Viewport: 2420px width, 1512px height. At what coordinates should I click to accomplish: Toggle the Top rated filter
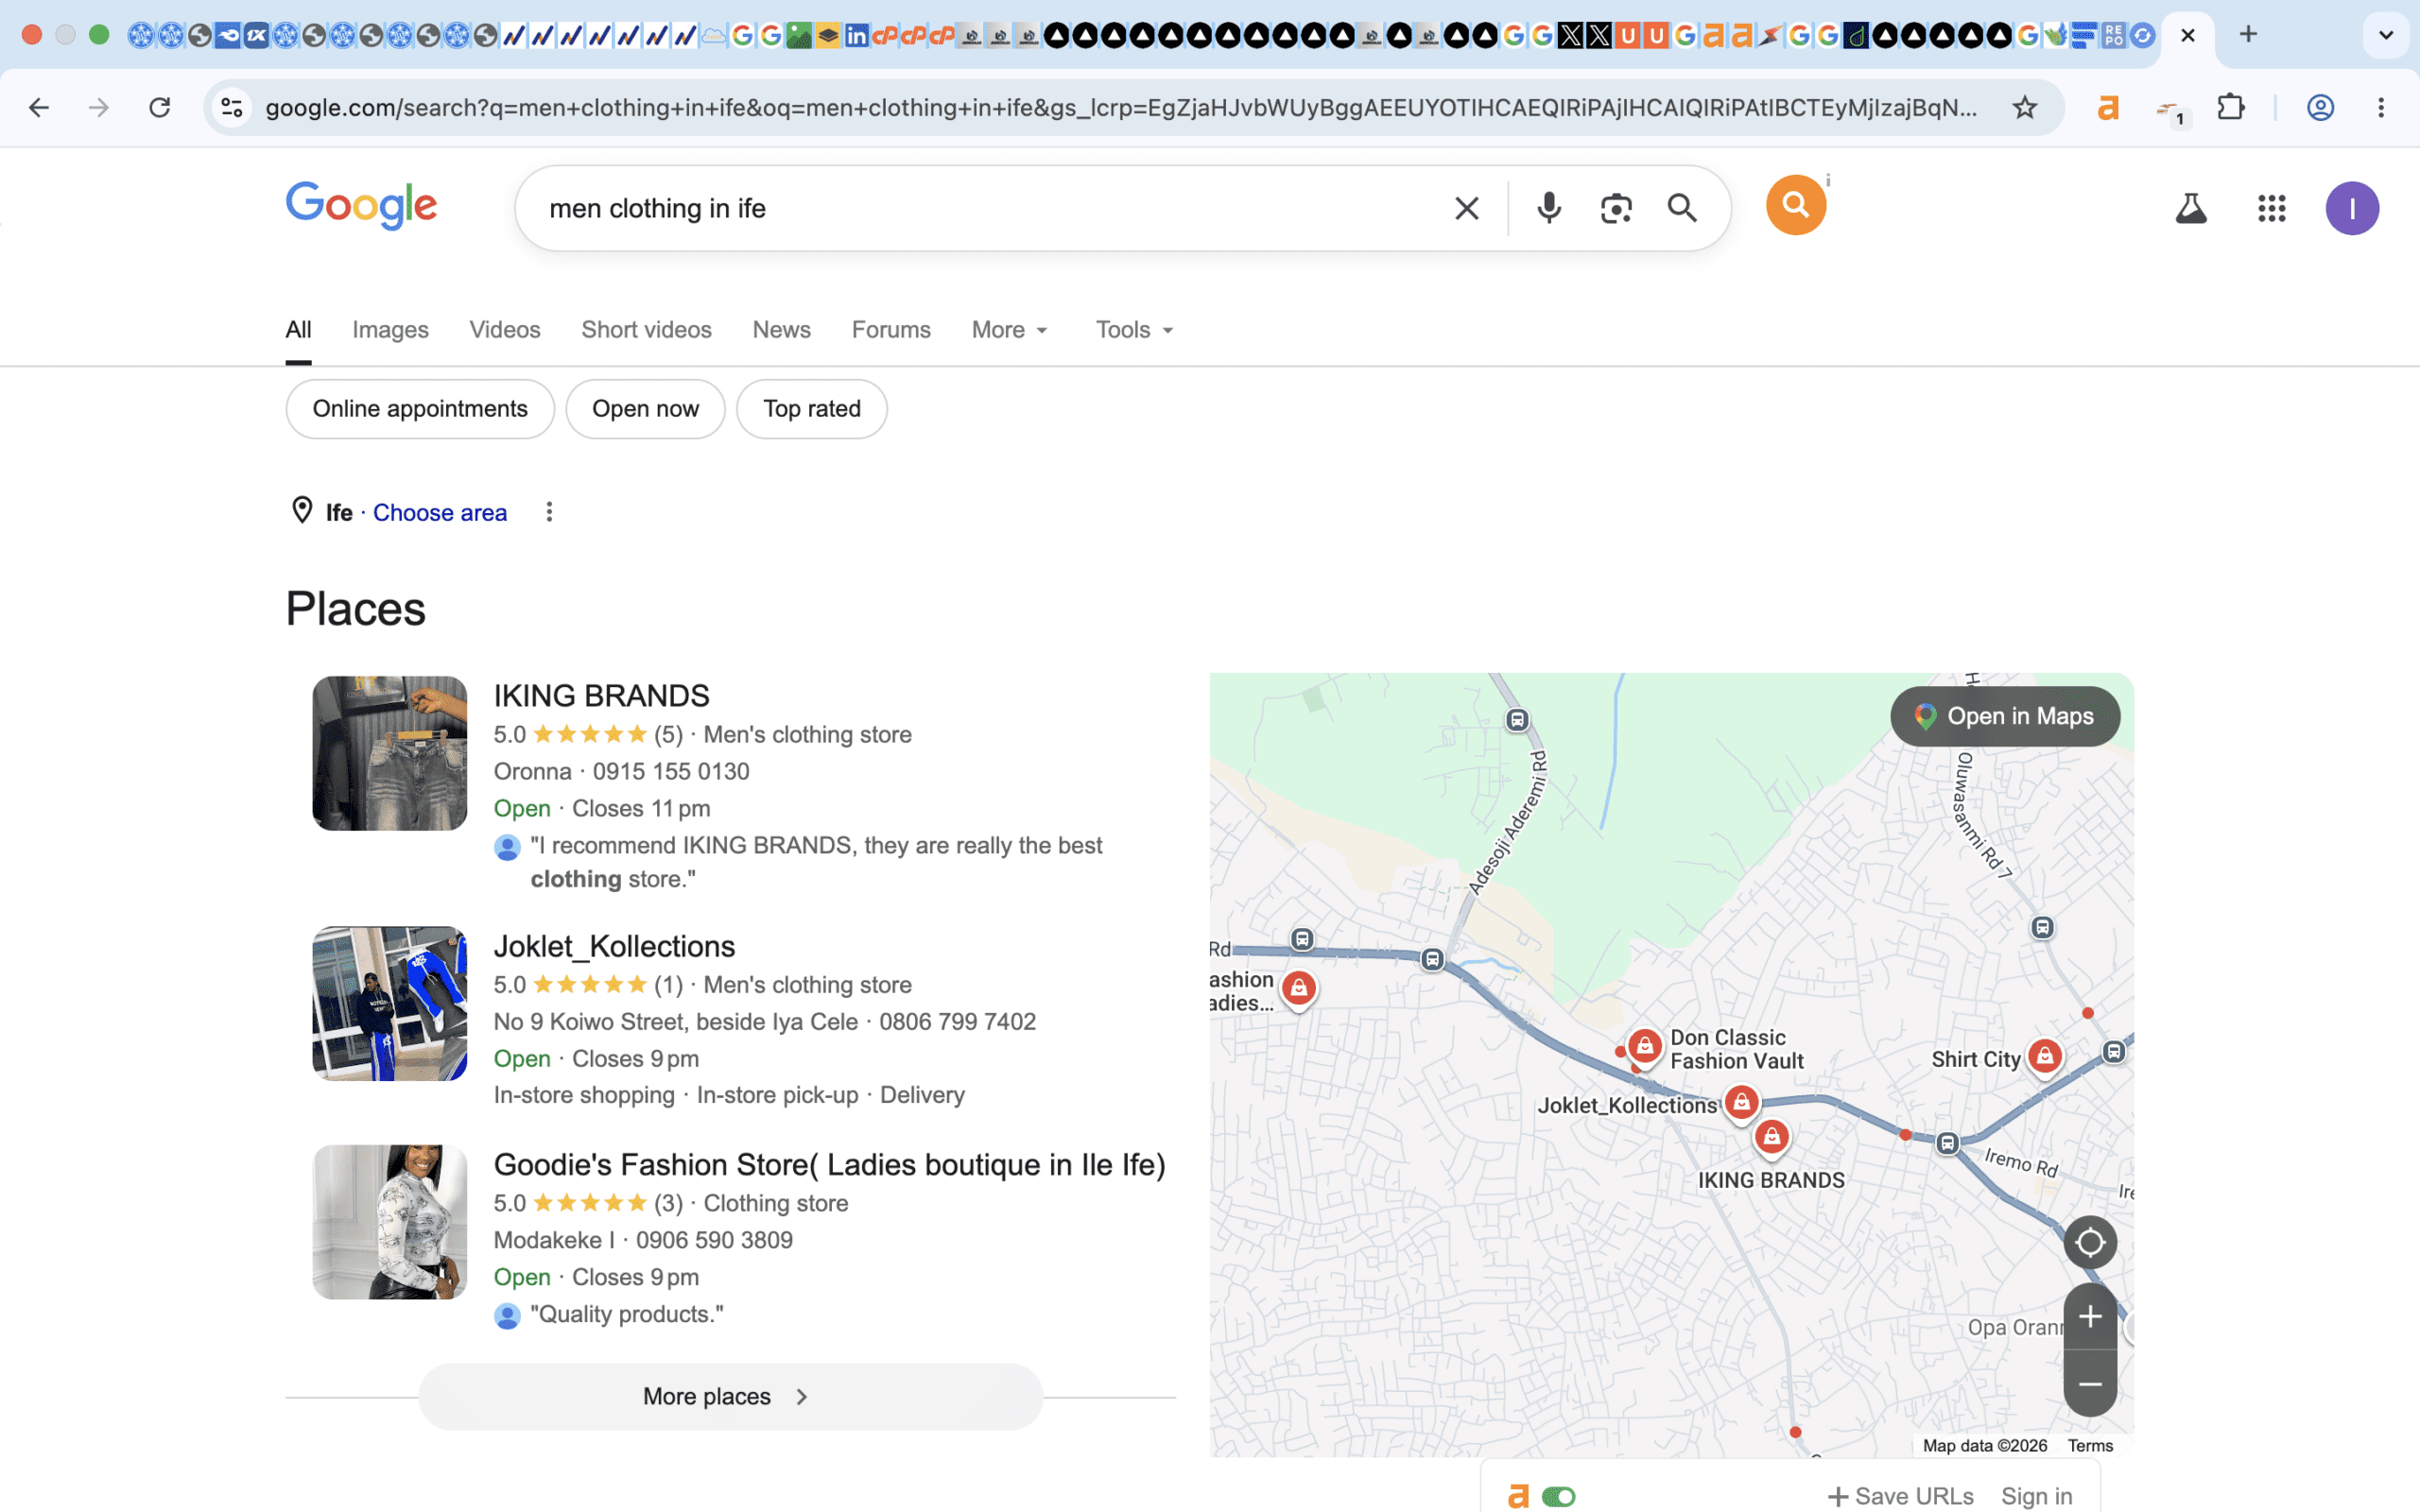[x=811, y=409]
